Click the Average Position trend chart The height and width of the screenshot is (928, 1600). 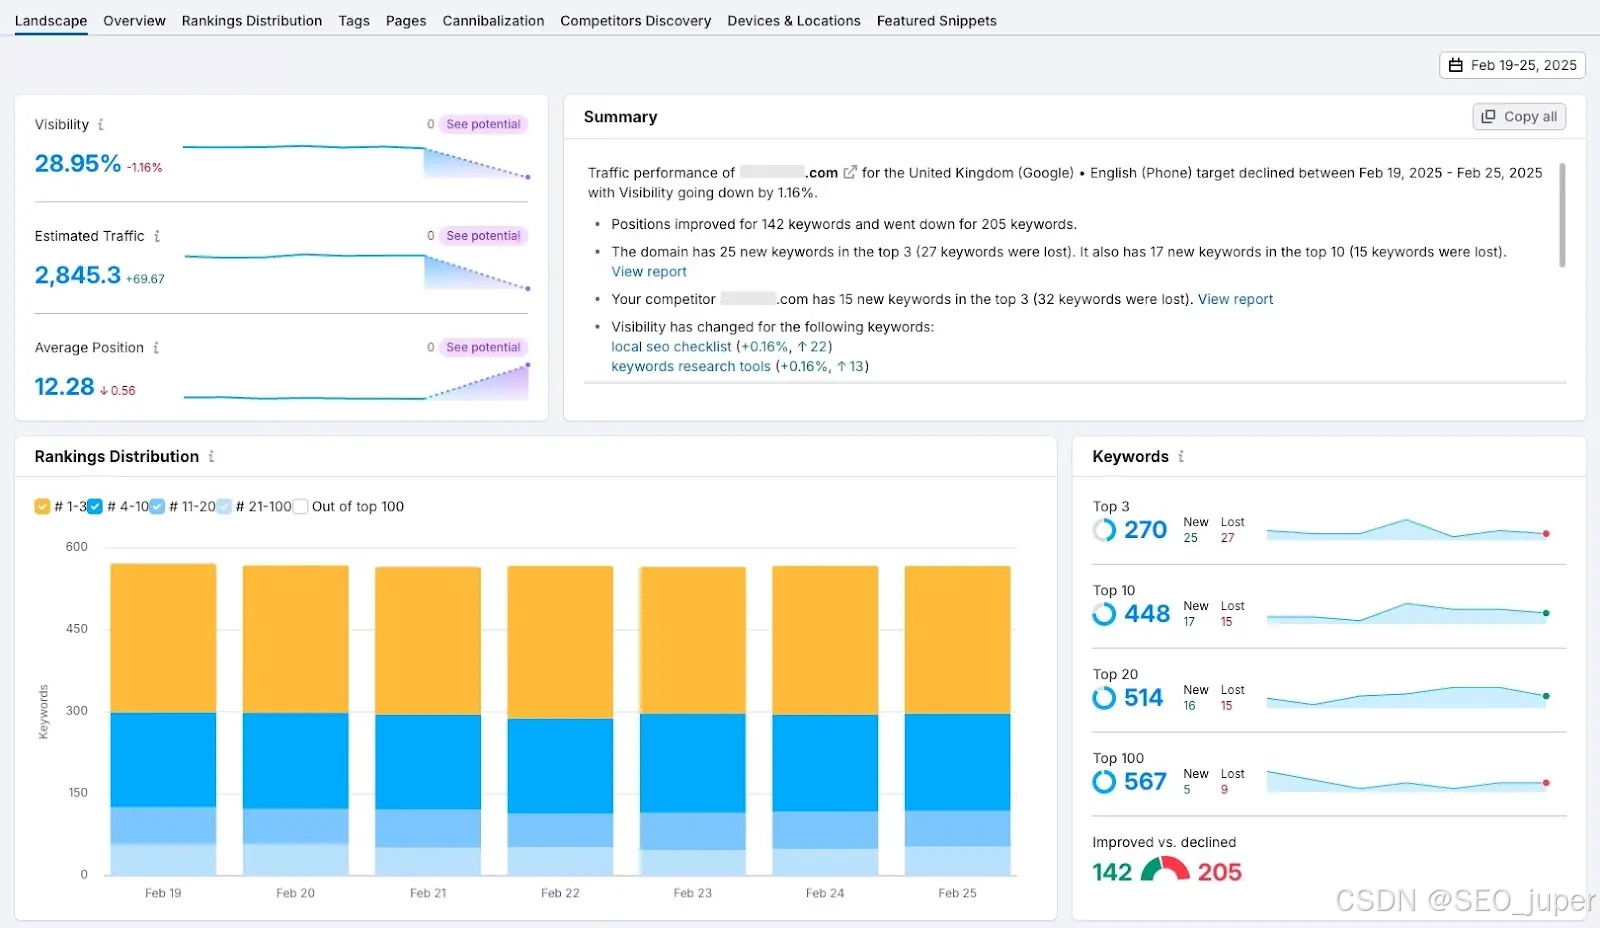[x=356, y=382]
